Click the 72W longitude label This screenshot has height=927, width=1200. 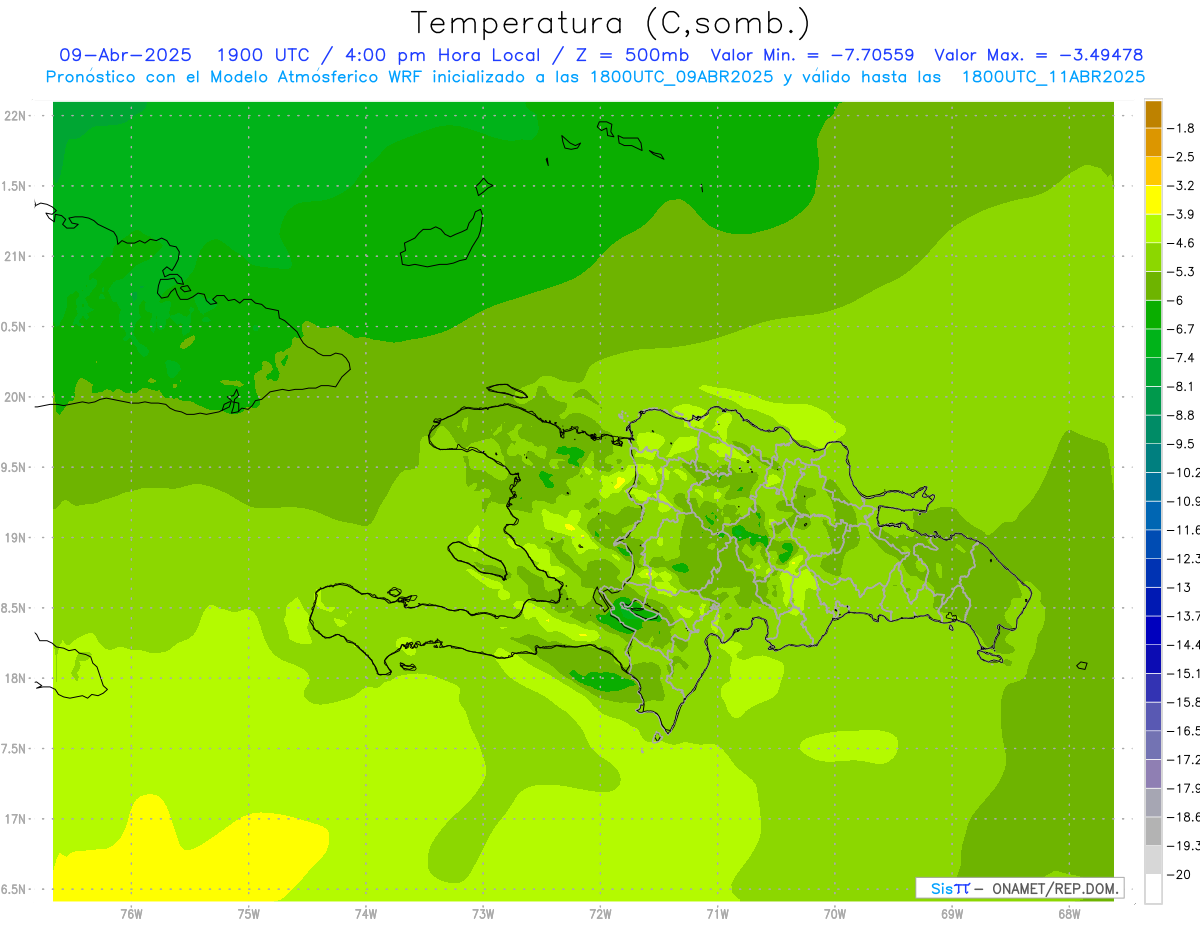click(x=600, y=914)
